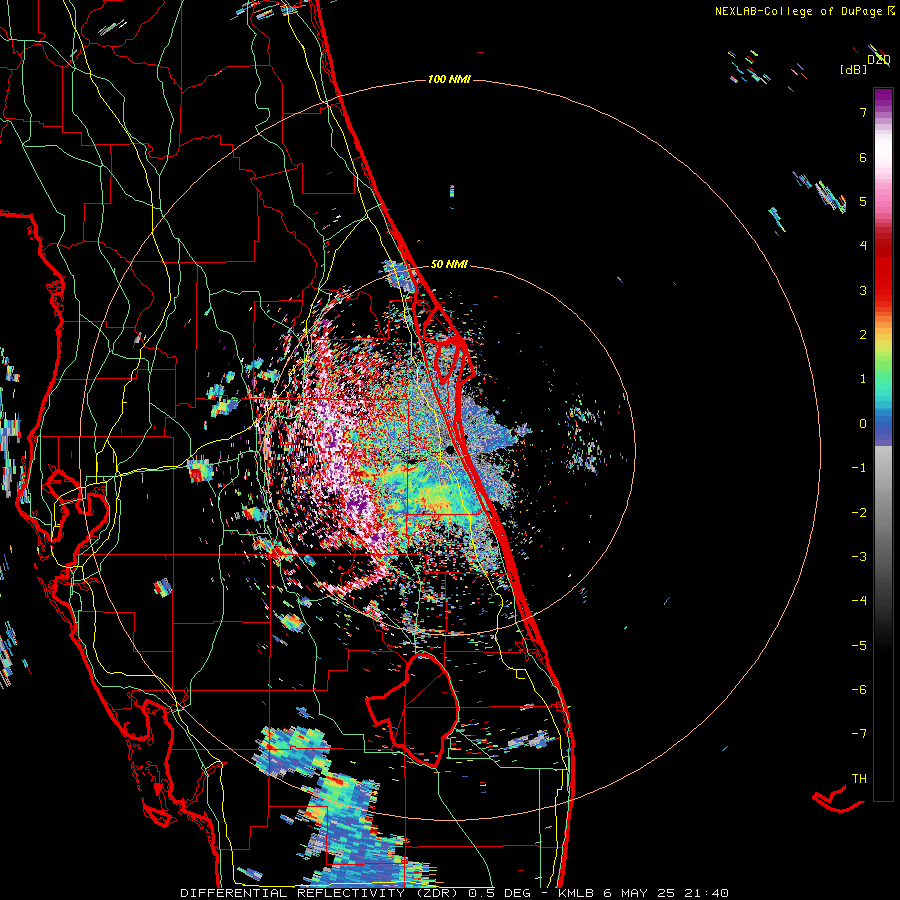Click the "6" value on the color scale
This screenshot has width=900, height=900.
click(x=863, y=157)
